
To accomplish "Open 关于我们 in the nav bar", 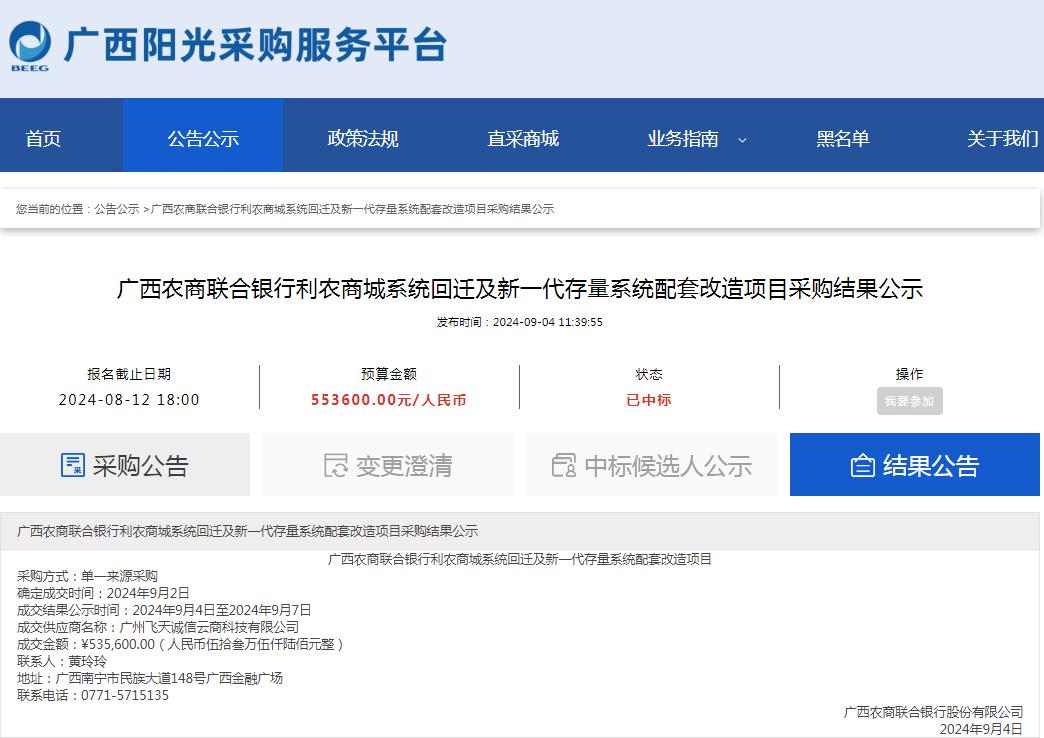I will pyautogui.click(x=1003, y=139).
